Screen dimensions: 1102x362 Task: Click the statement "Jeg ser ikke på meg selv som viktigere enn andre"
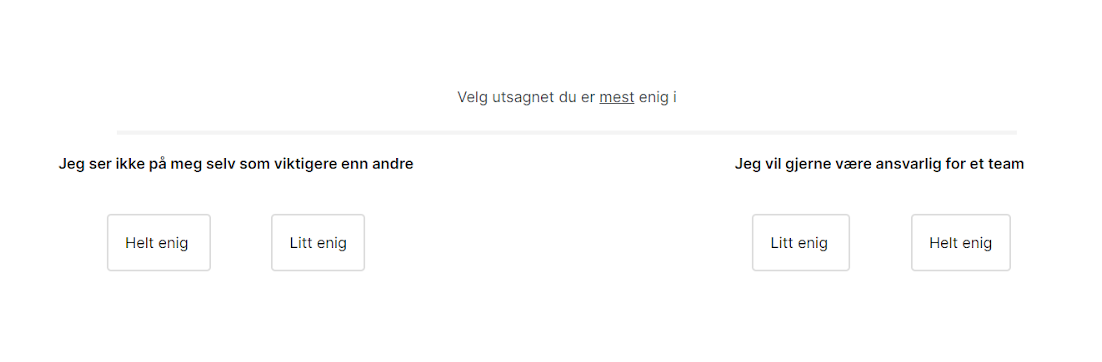(x=235, y=164)
